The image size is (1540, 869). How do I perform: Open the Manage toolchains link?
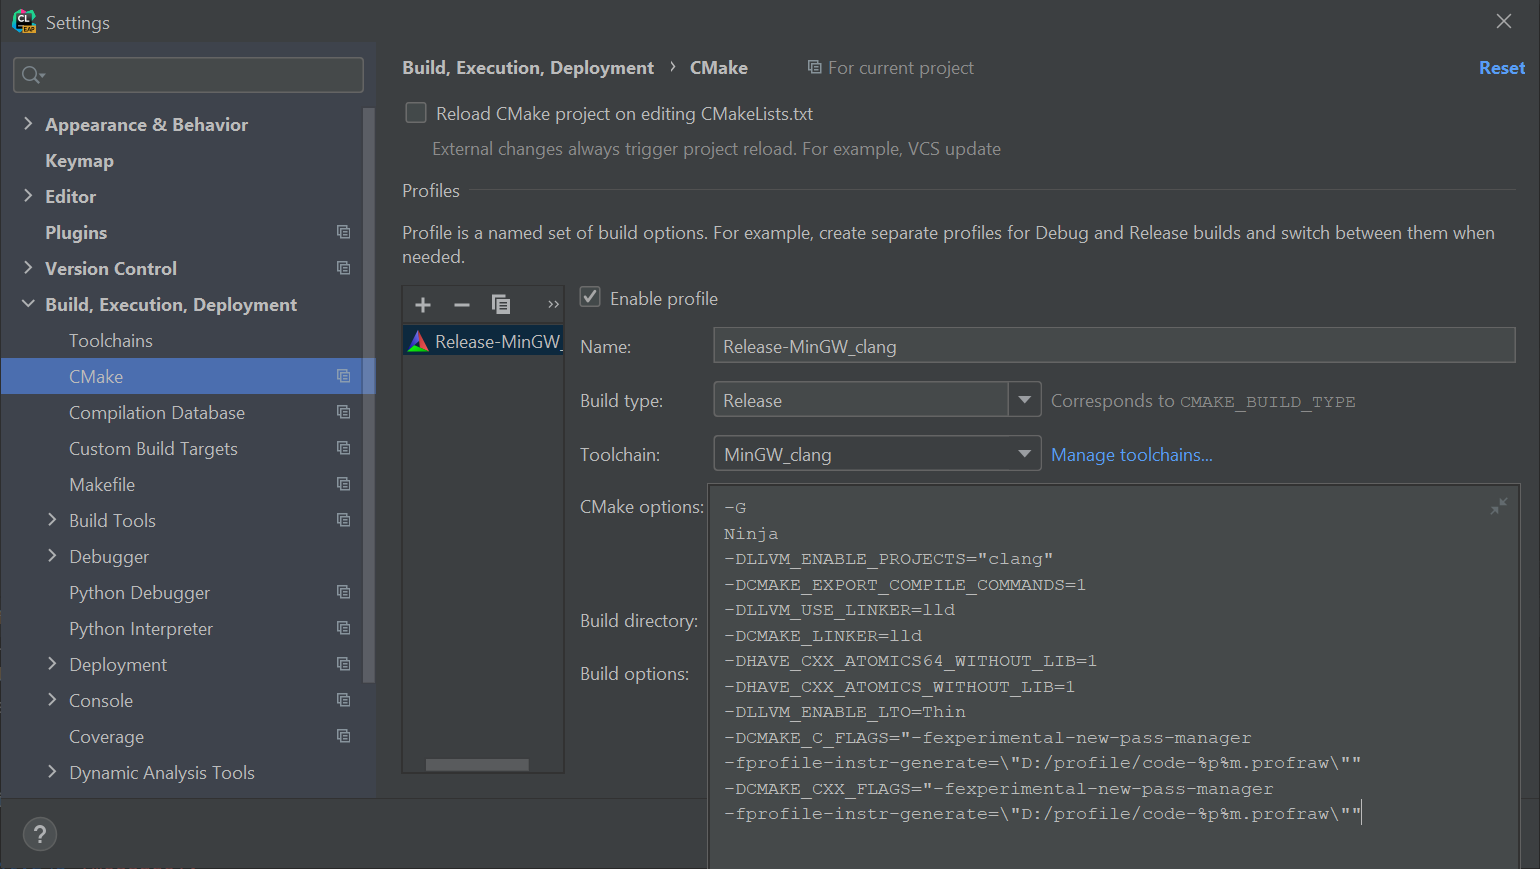click(x=1131, y=454)
